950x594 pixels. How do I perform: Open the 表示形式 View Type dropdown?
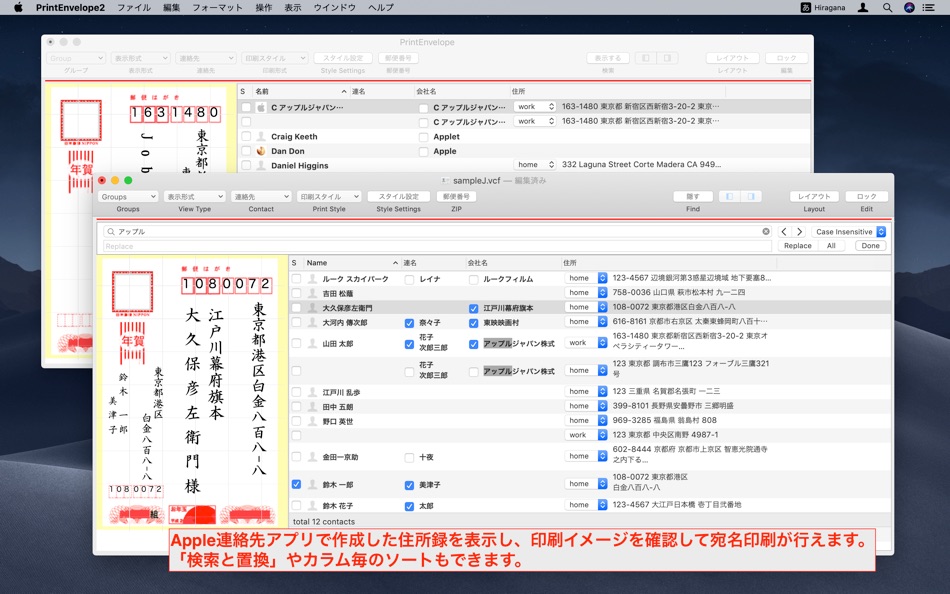click(x=194, y=196)
